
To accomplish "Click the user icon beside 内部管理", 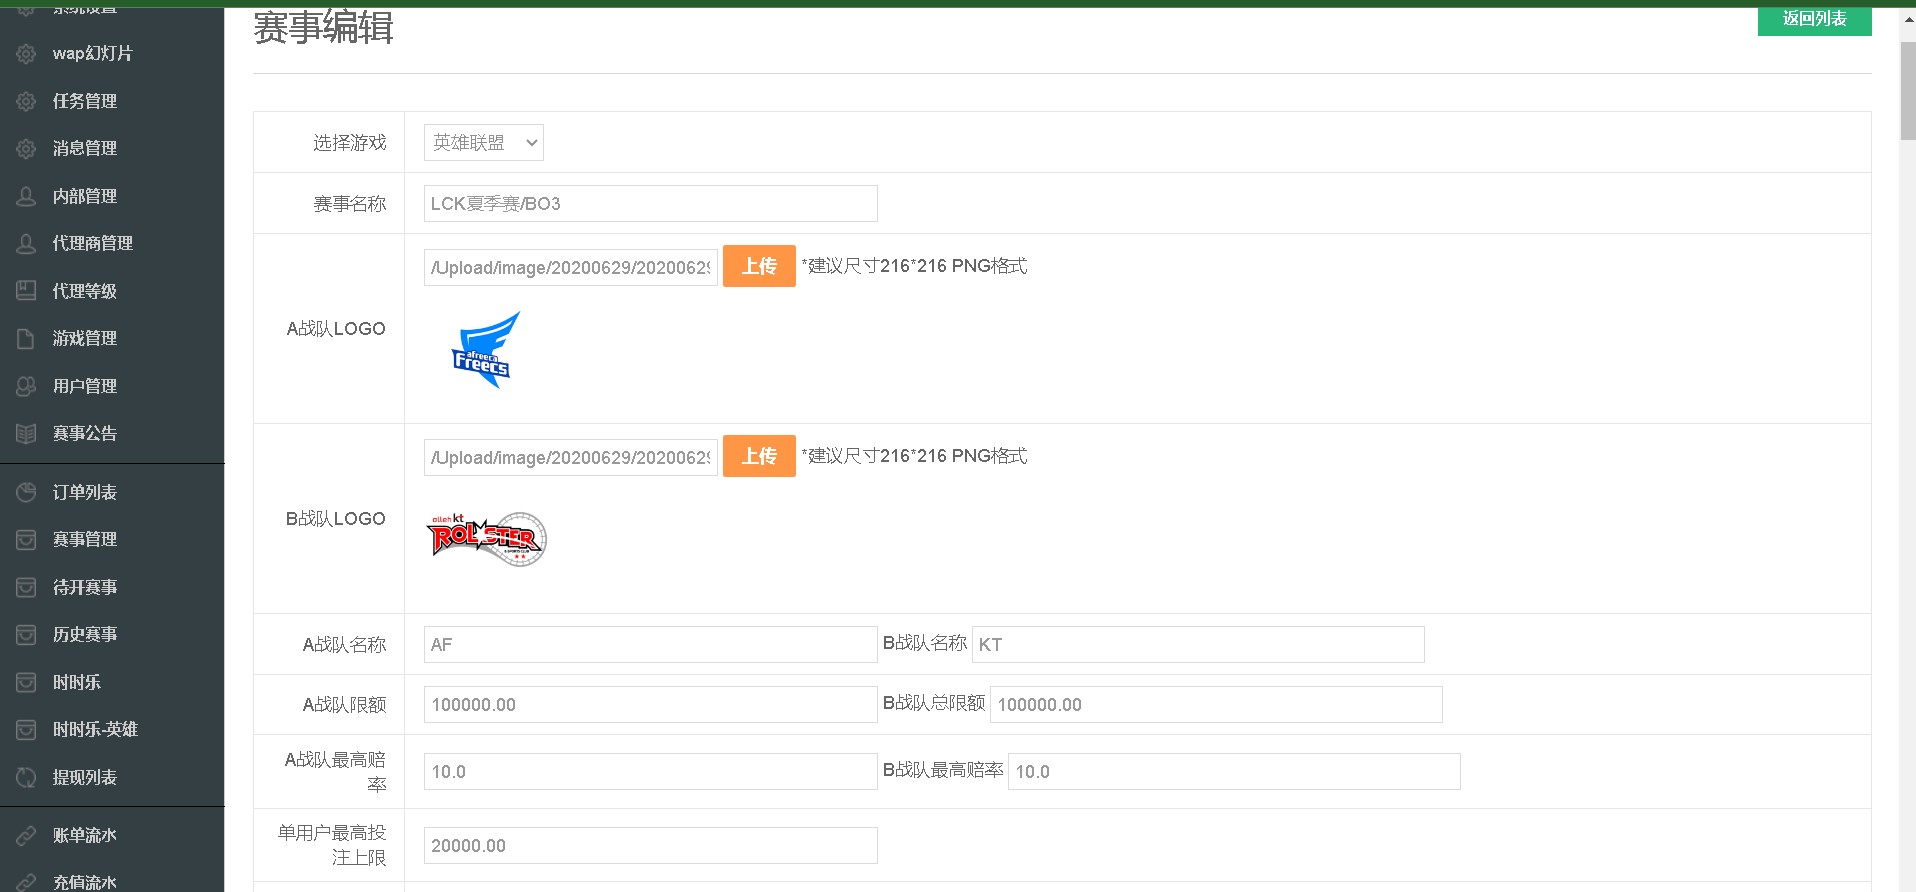I will coord(26,196).
